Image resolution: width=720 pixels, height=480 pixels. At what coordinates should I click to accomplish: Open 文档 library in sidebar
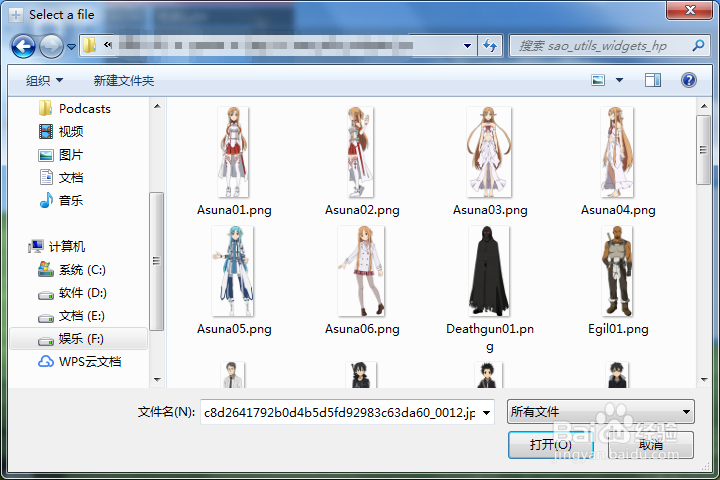coord(71,178)
